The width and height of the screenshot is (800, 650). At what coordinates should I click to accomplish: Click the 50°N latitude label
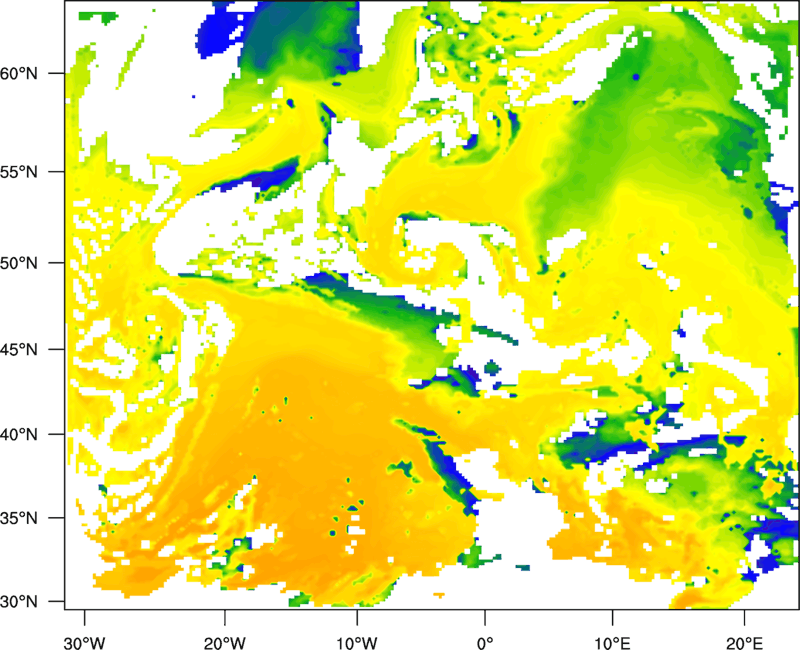point(19,263)
